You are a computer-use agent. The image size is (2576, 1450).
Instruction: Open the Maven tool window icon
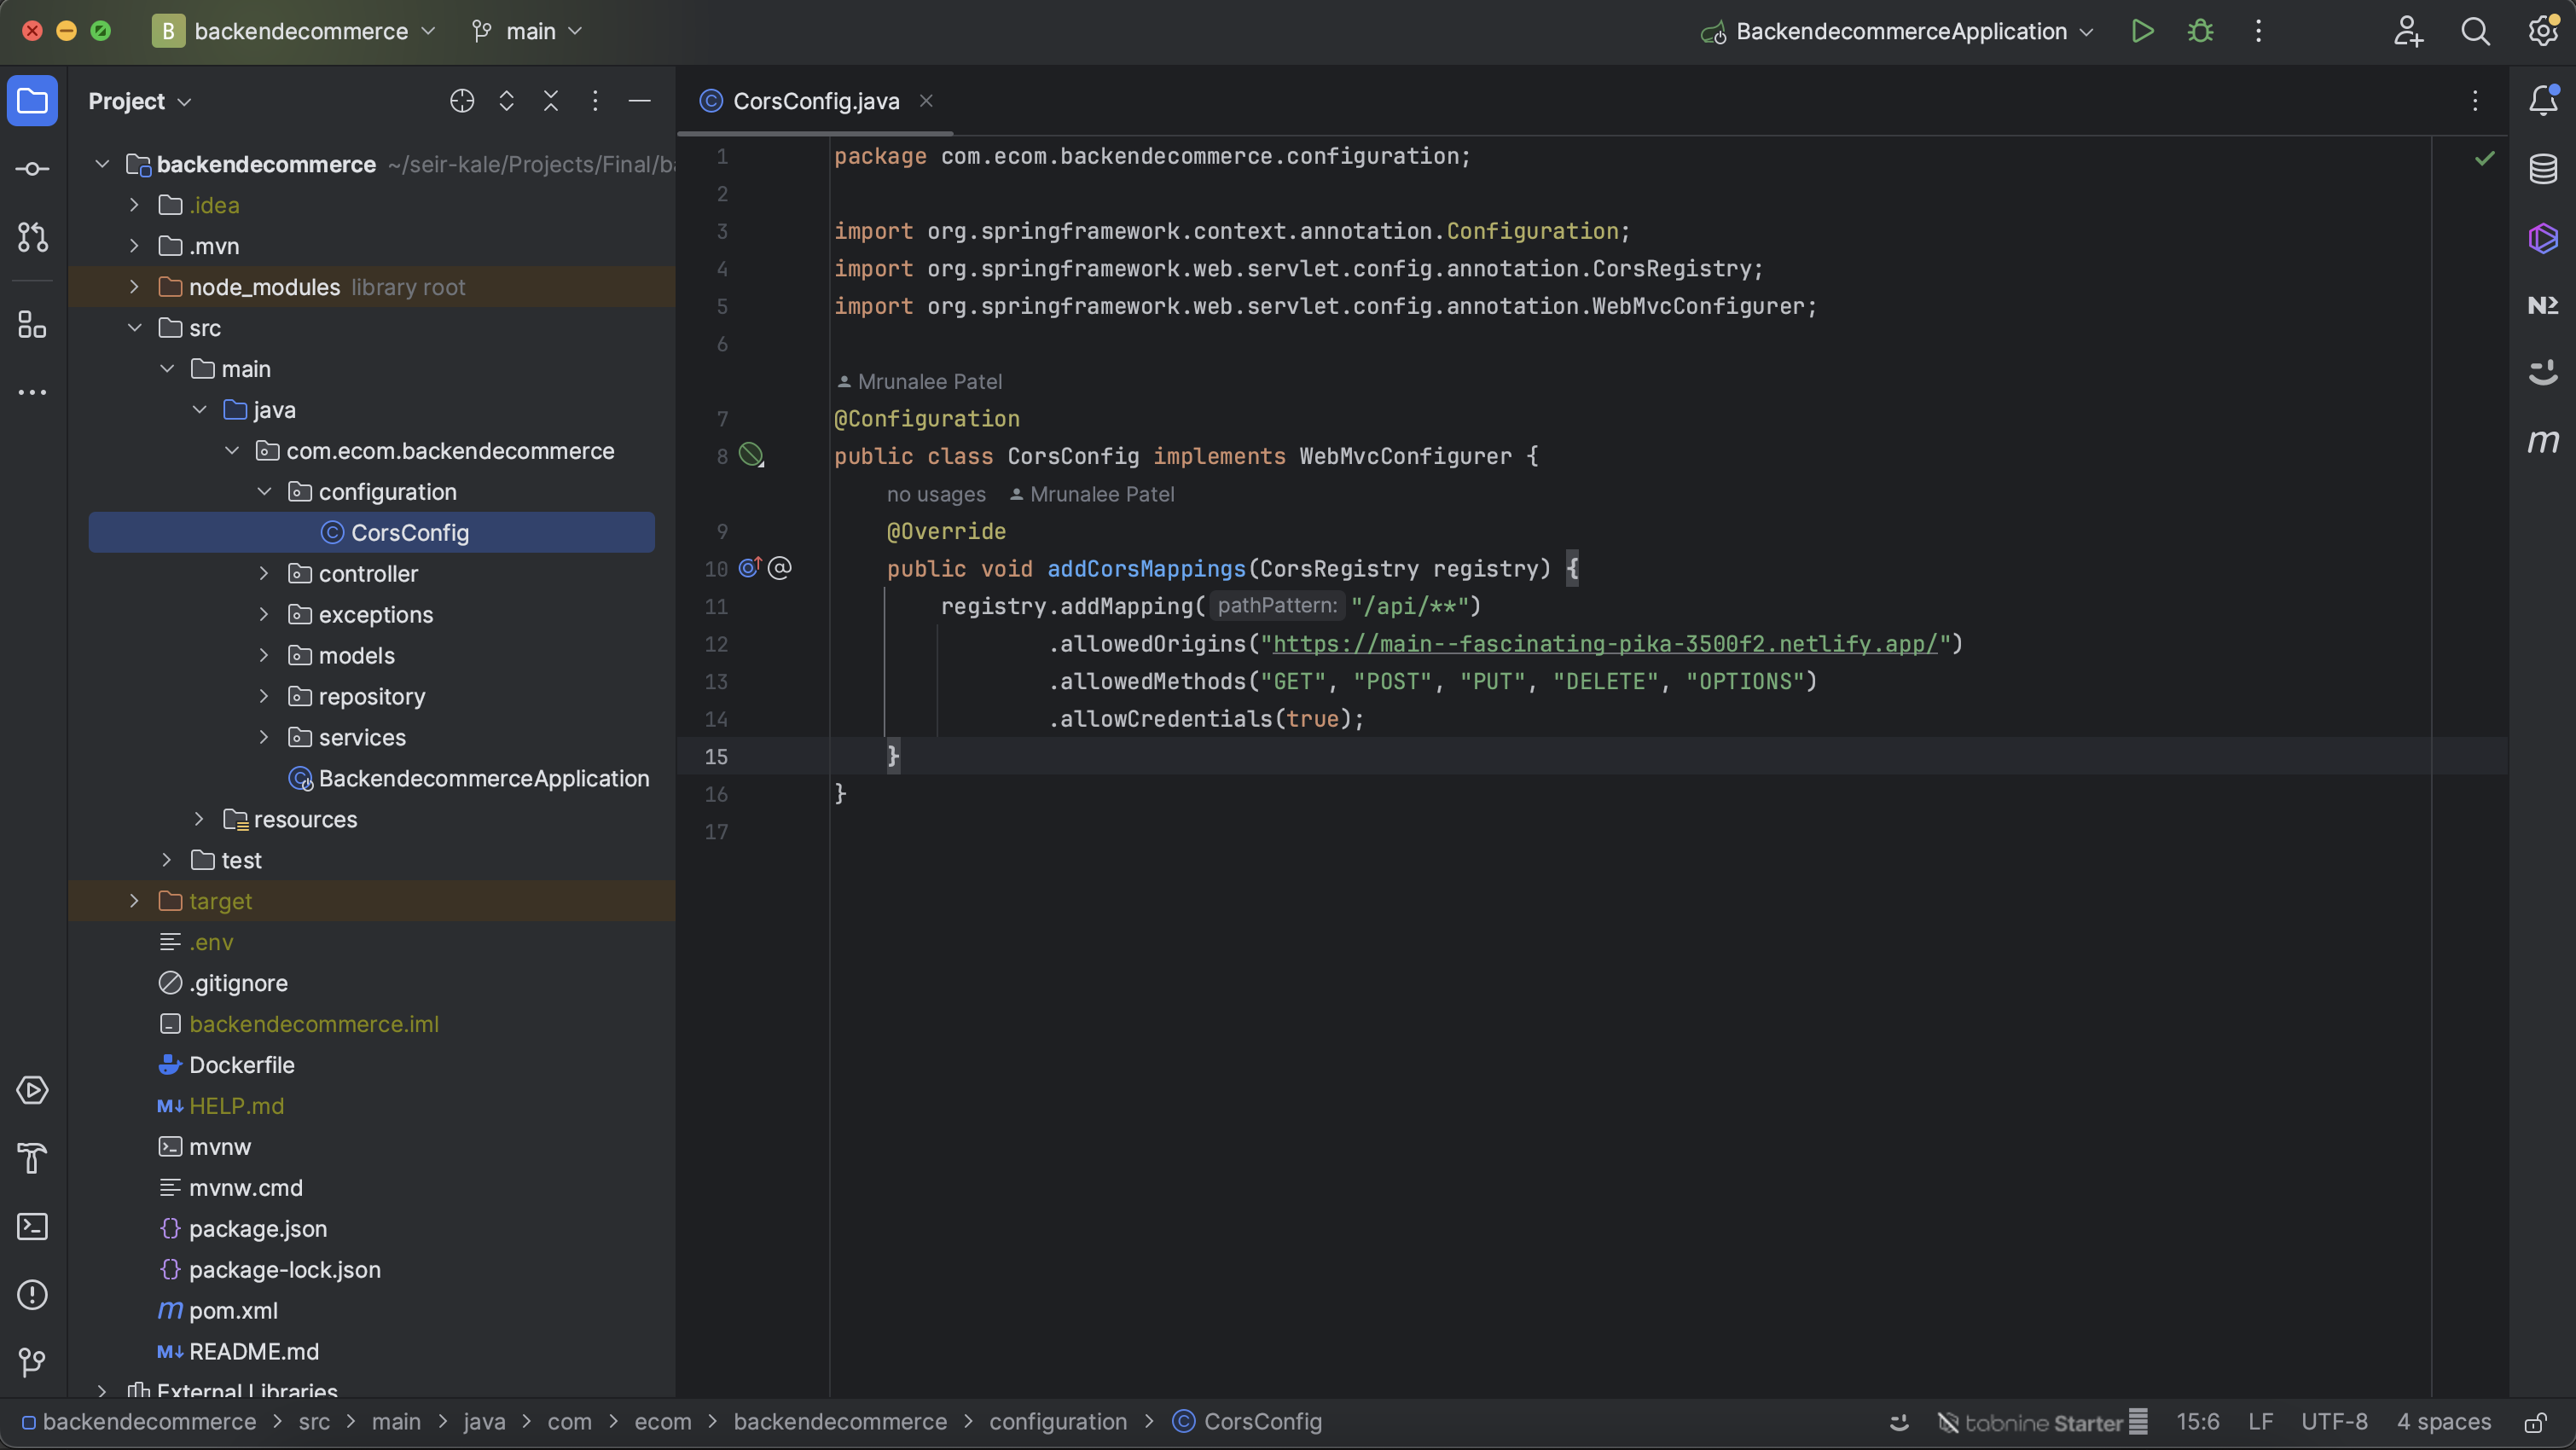pyautogui.click(x=2543, y=441)
